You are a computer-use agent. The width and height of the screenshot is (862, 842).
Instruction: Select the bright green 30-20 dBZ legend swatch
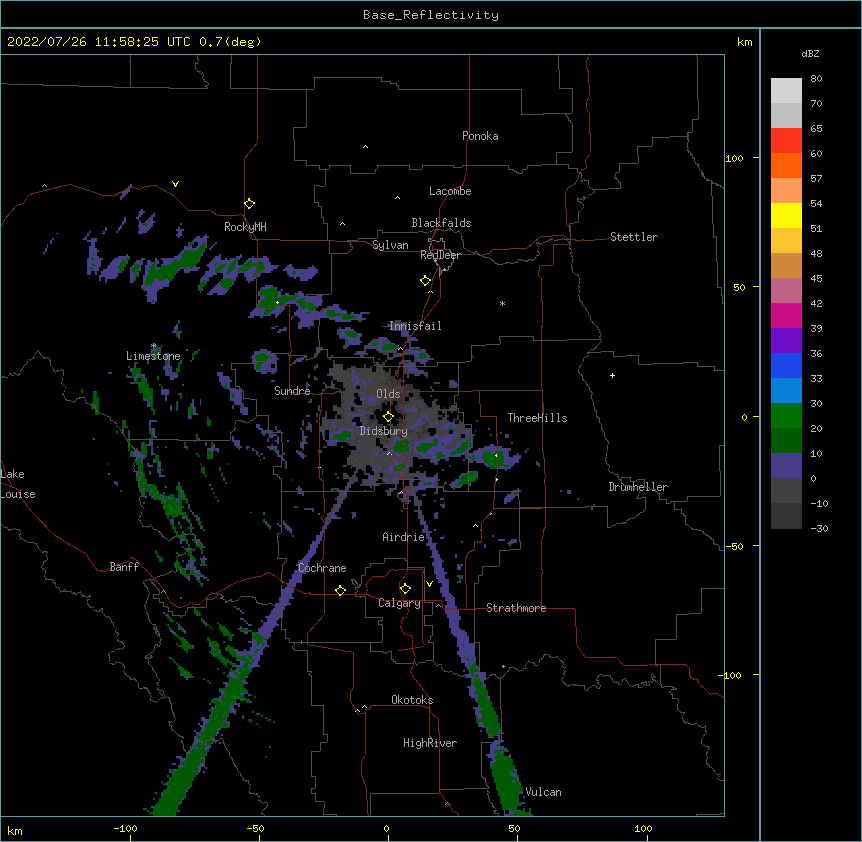coord(786,416)
